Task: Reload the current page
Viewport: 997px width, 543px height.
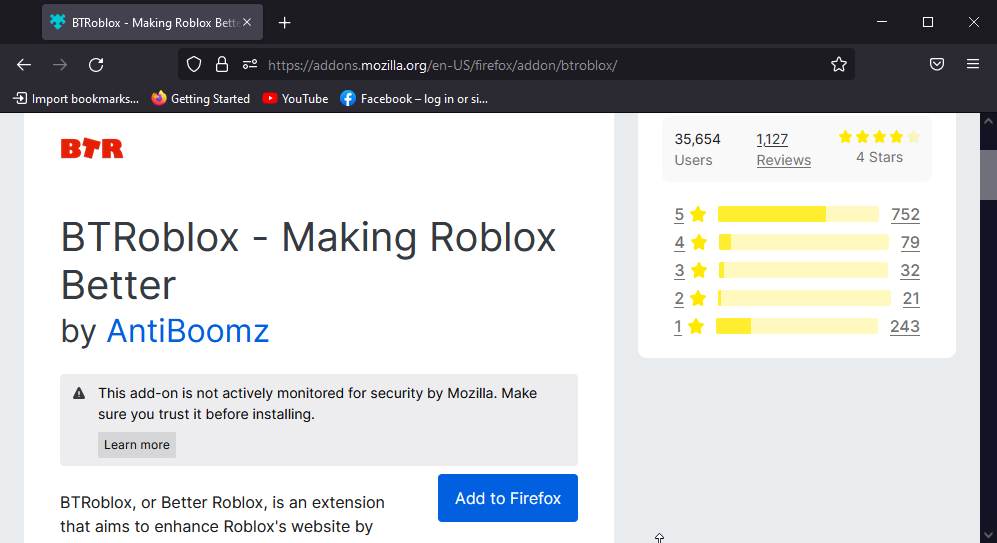Action: (96, 65)
